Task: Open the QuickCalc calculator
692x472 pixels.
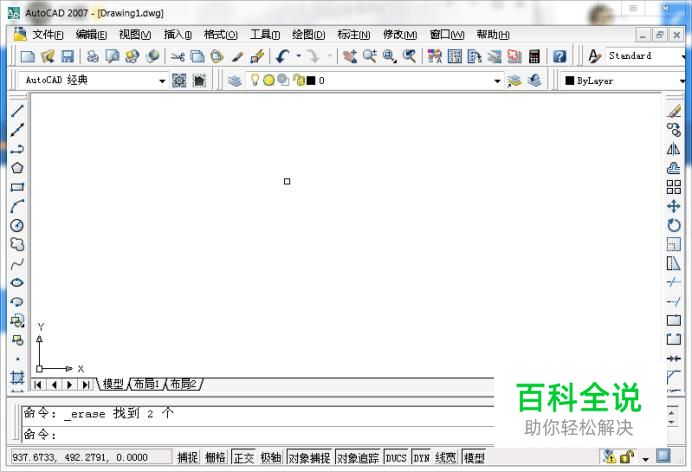Action: (534, 56)
